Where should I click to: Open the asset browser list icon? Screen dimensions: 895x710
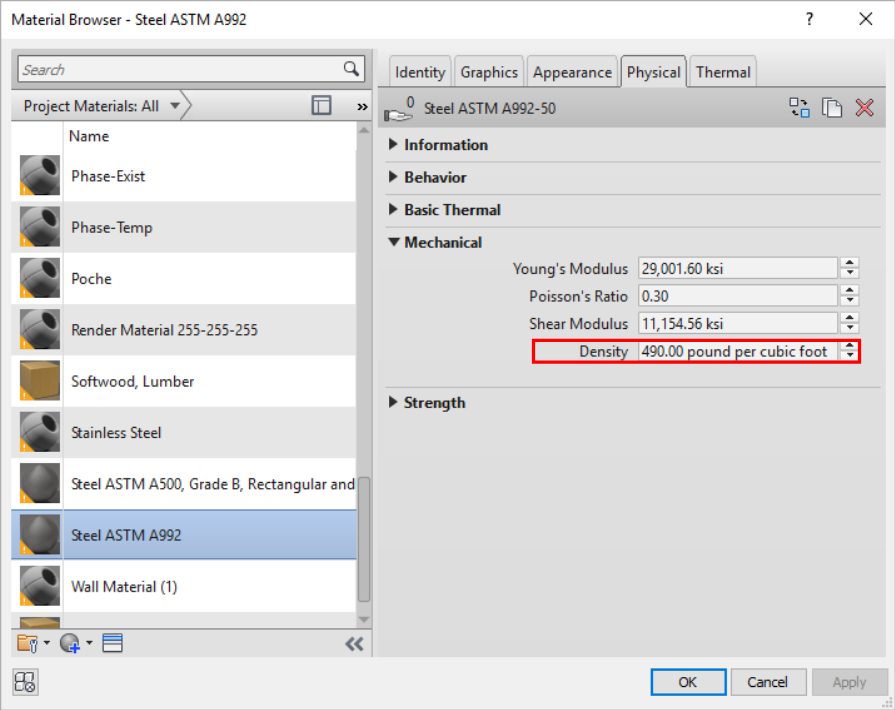[112, 643]
